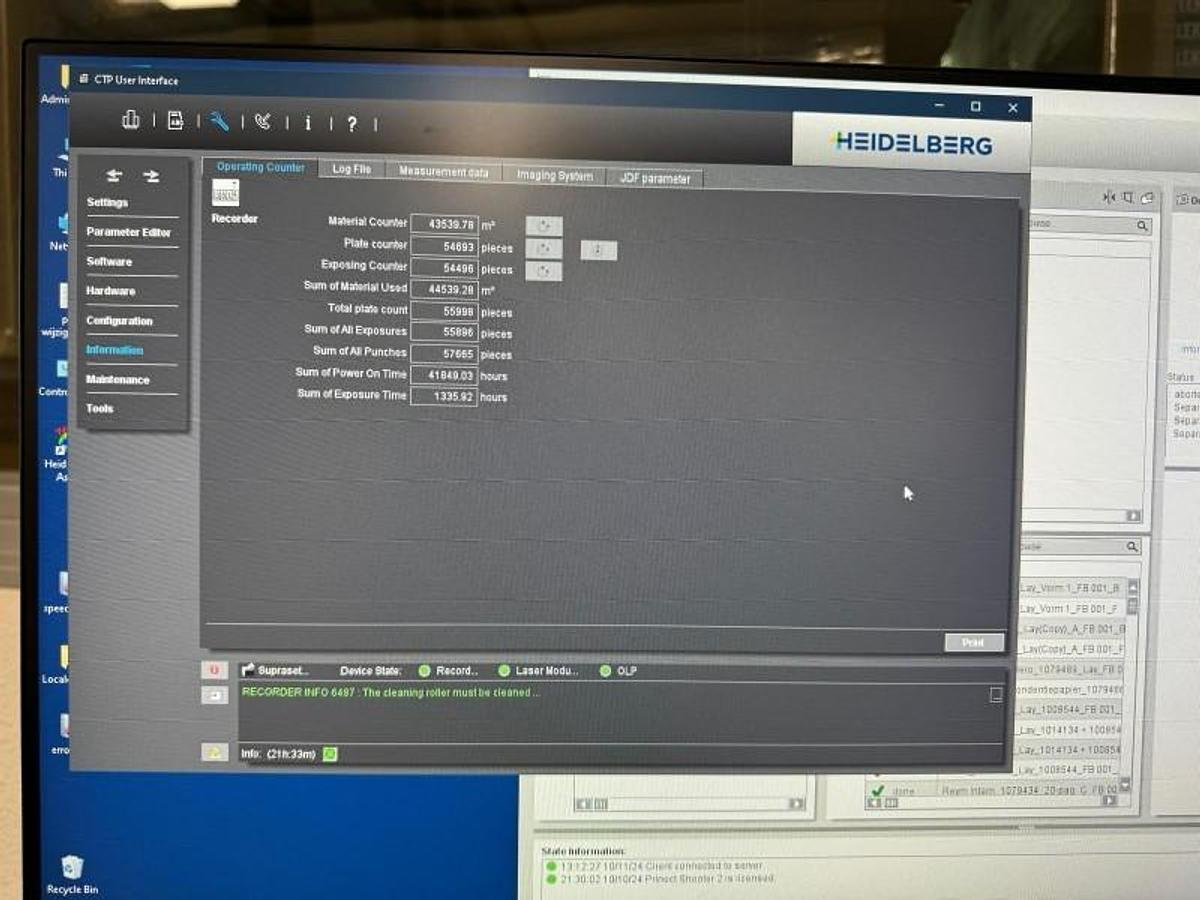Viewport: 1200px width, 900px height.
Task: Select the counter statistics toolbar icon
Action: 131,121
